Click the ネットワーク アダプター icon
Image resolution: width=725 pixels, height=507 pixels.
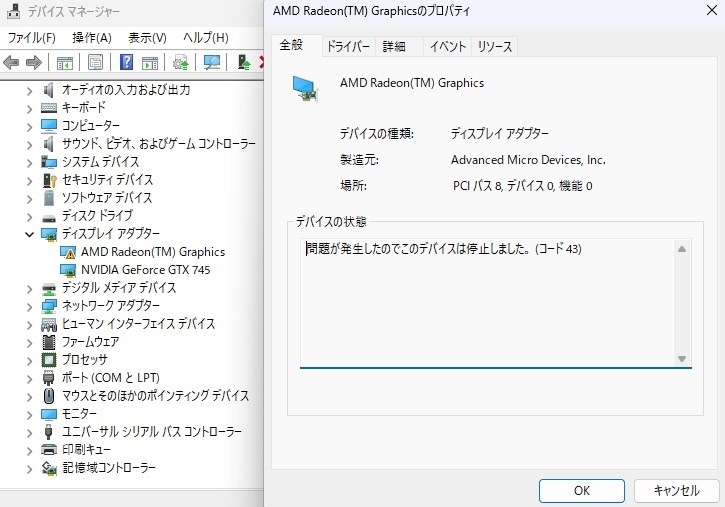[x=49, y=306]
